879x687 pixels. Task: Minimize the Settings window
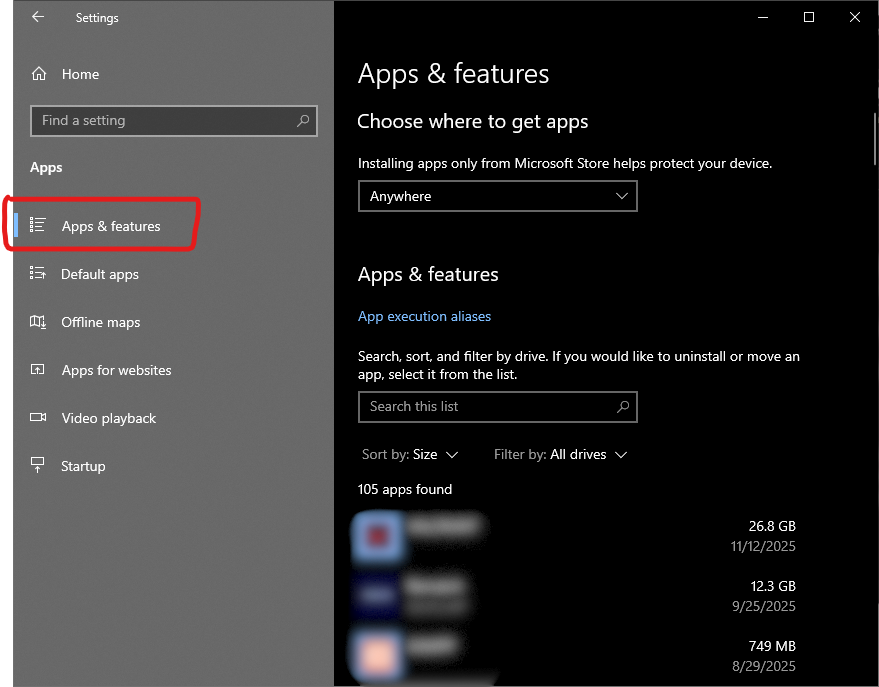click(x=762, y=17)
